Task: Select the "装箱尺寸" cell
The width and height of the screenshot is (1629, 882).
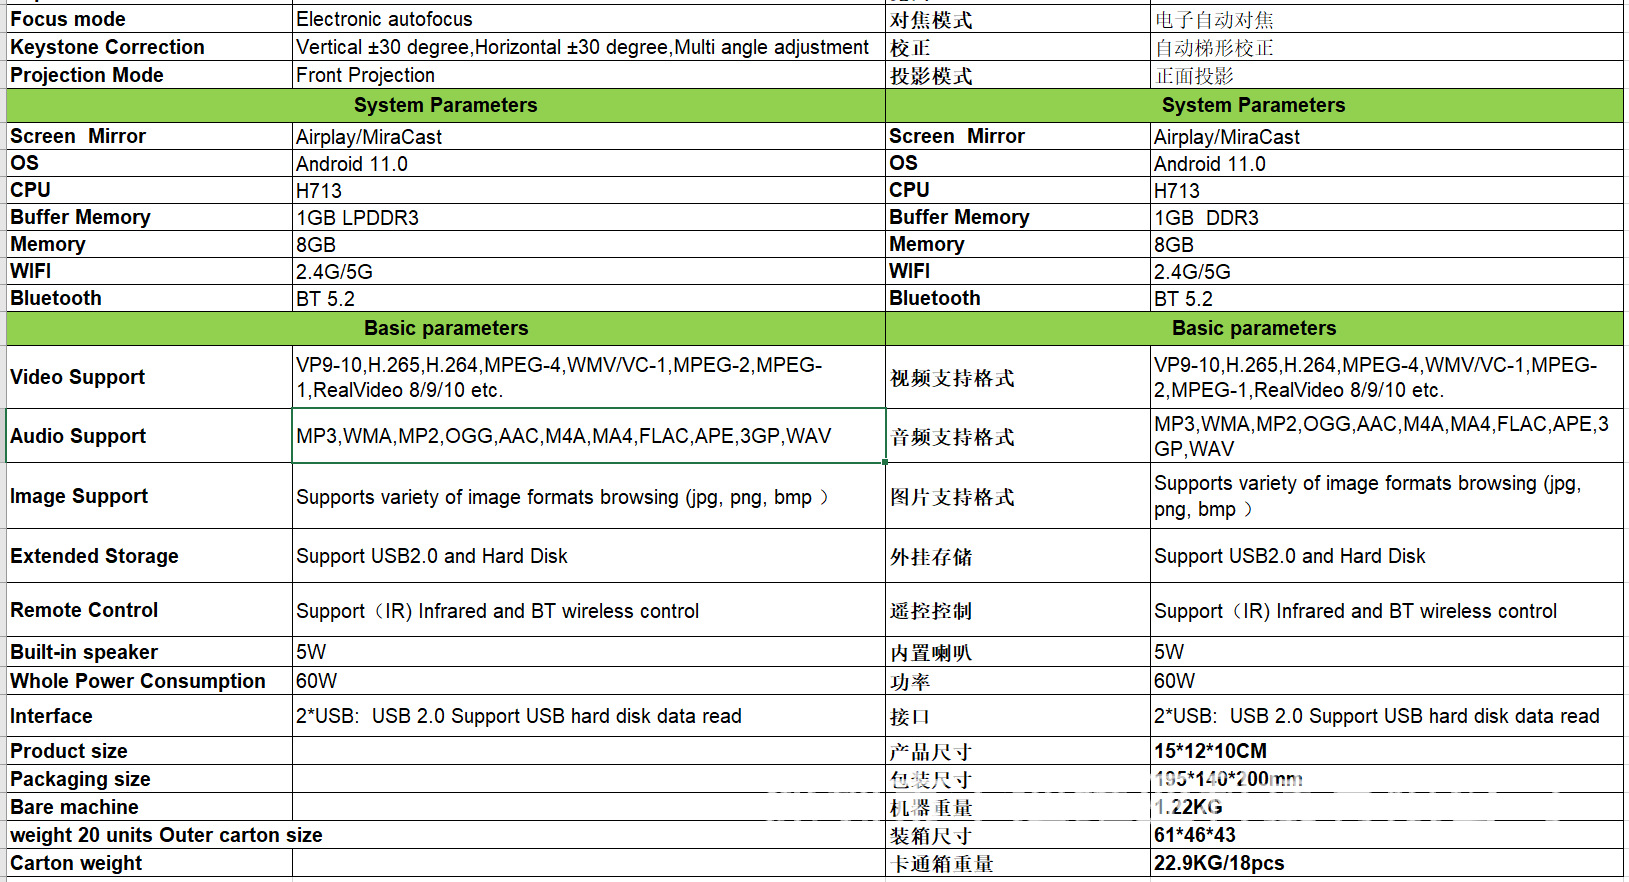Action: (x=1018, y=835)
